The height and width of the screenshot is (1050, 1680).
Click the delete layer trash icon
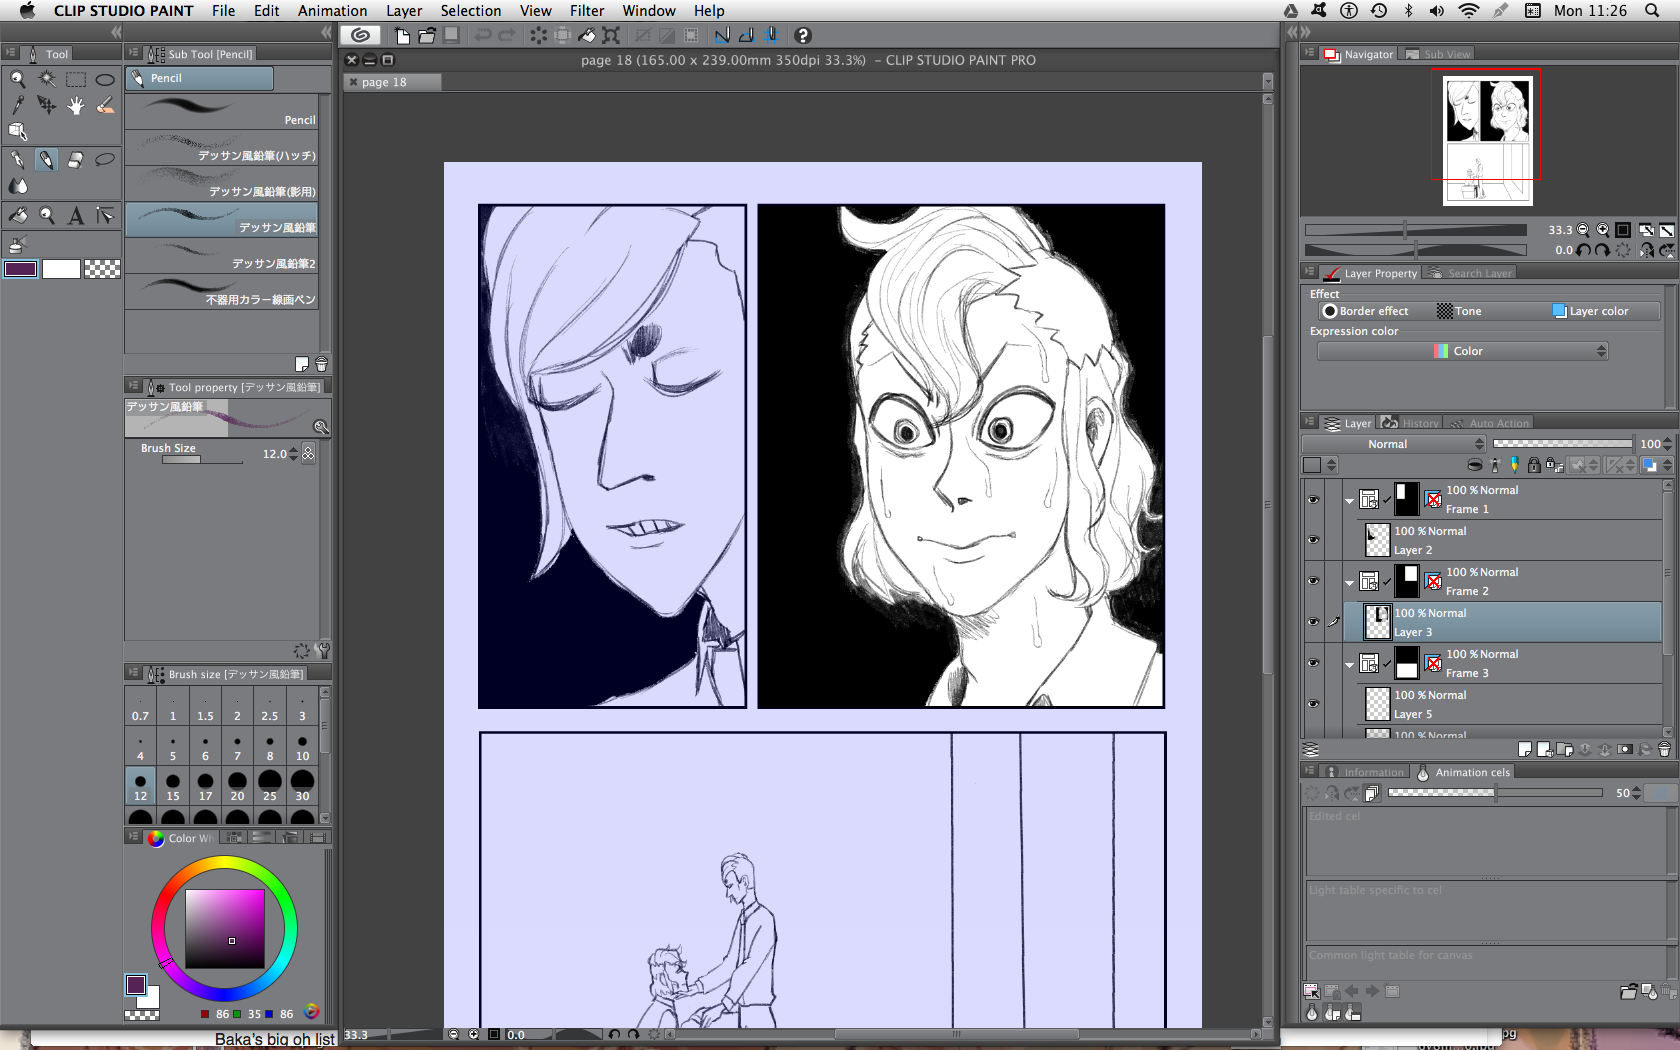tap(1664, 749)
